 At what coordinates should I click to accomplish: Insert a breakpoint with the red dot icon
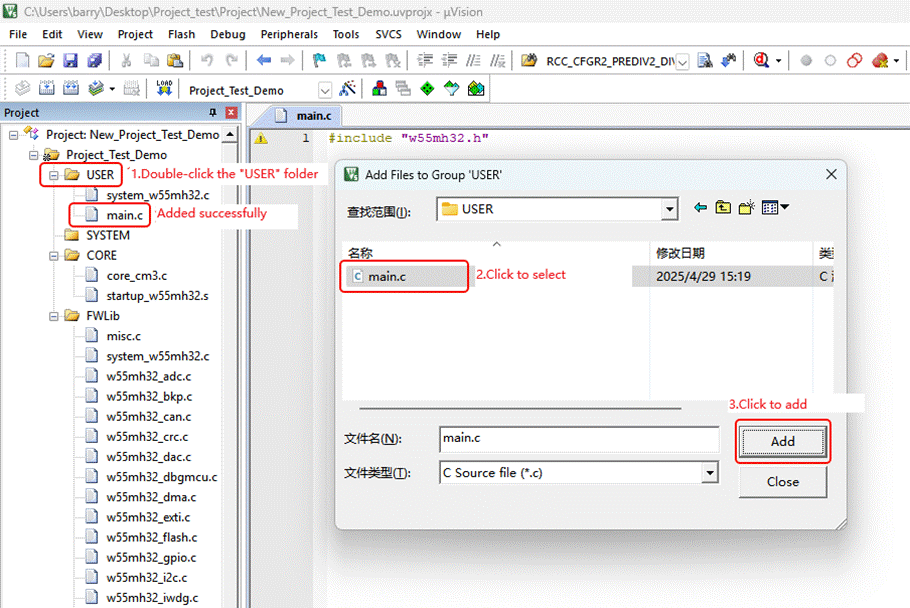pyautogui.click(x=806, y=60)
